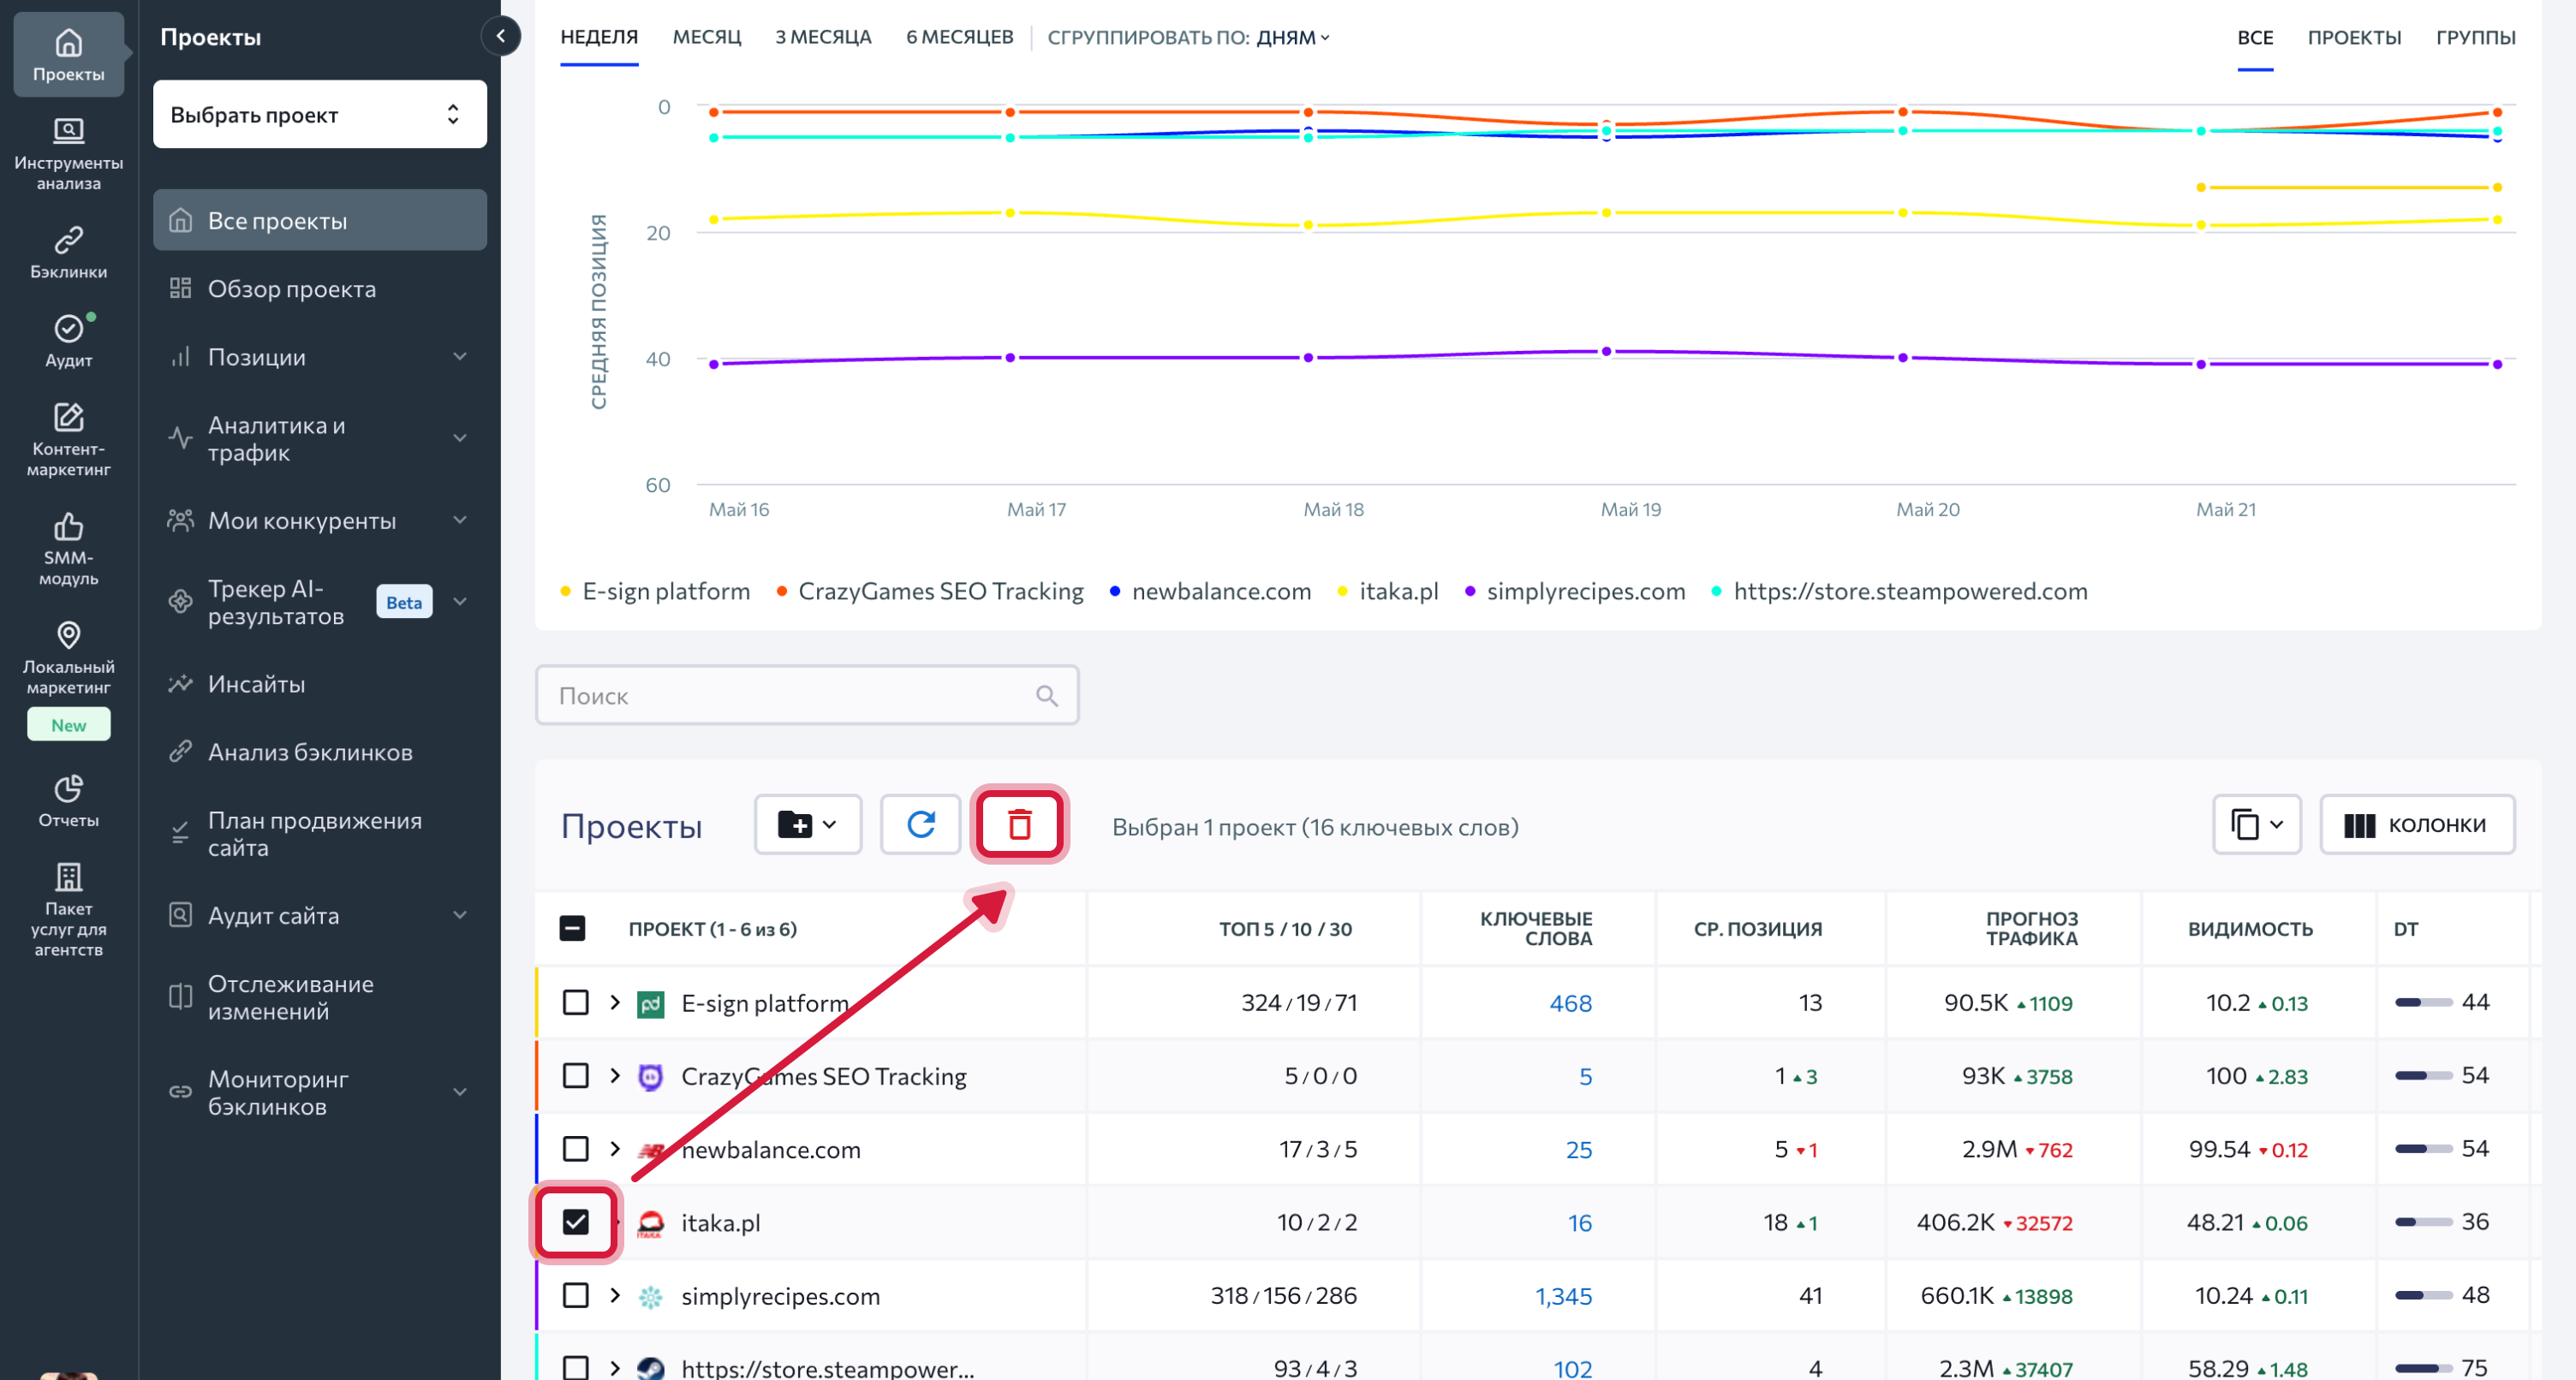Check the E-sign platform row checkbox
Image resolution: width=2576 pixels, height=1380 pixels.
575,1002
